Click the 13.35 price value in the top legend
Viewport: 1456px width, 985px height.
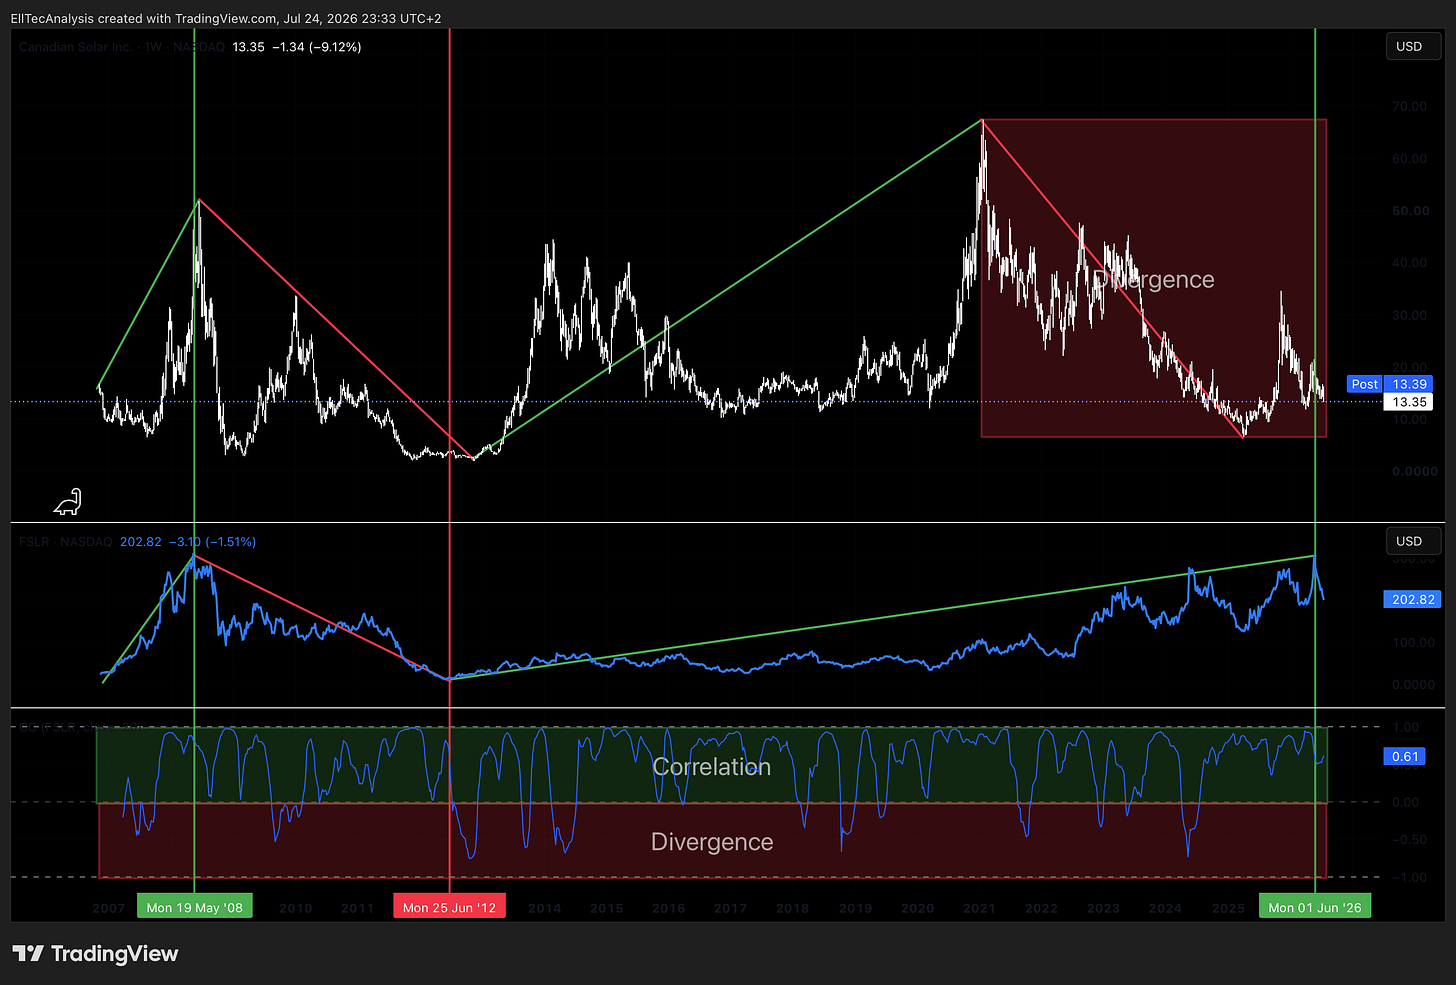[249, 47]
